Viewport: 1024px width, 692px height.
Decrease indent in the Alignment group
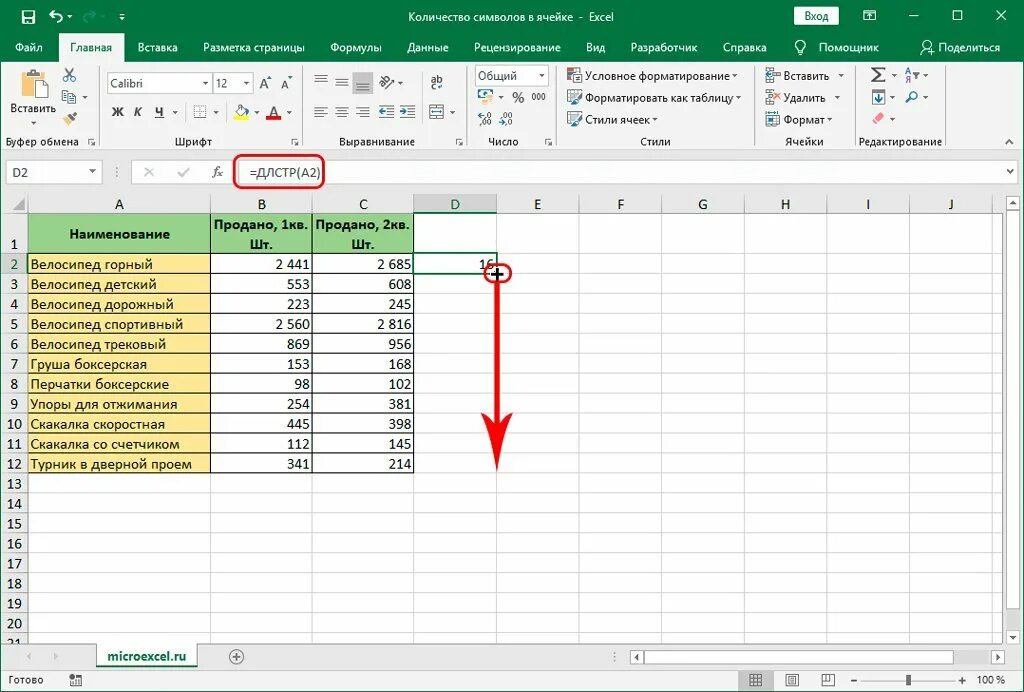(x=386, y=112)
